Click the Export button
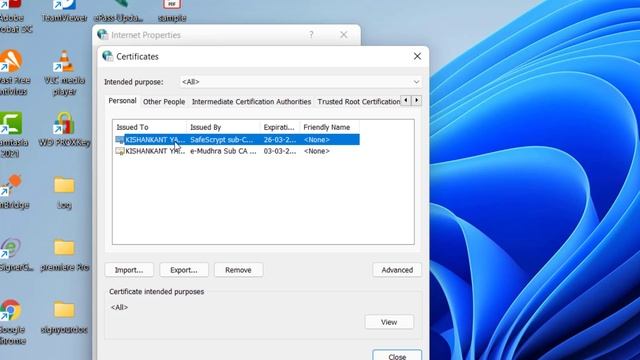 [x=184, y=270]
